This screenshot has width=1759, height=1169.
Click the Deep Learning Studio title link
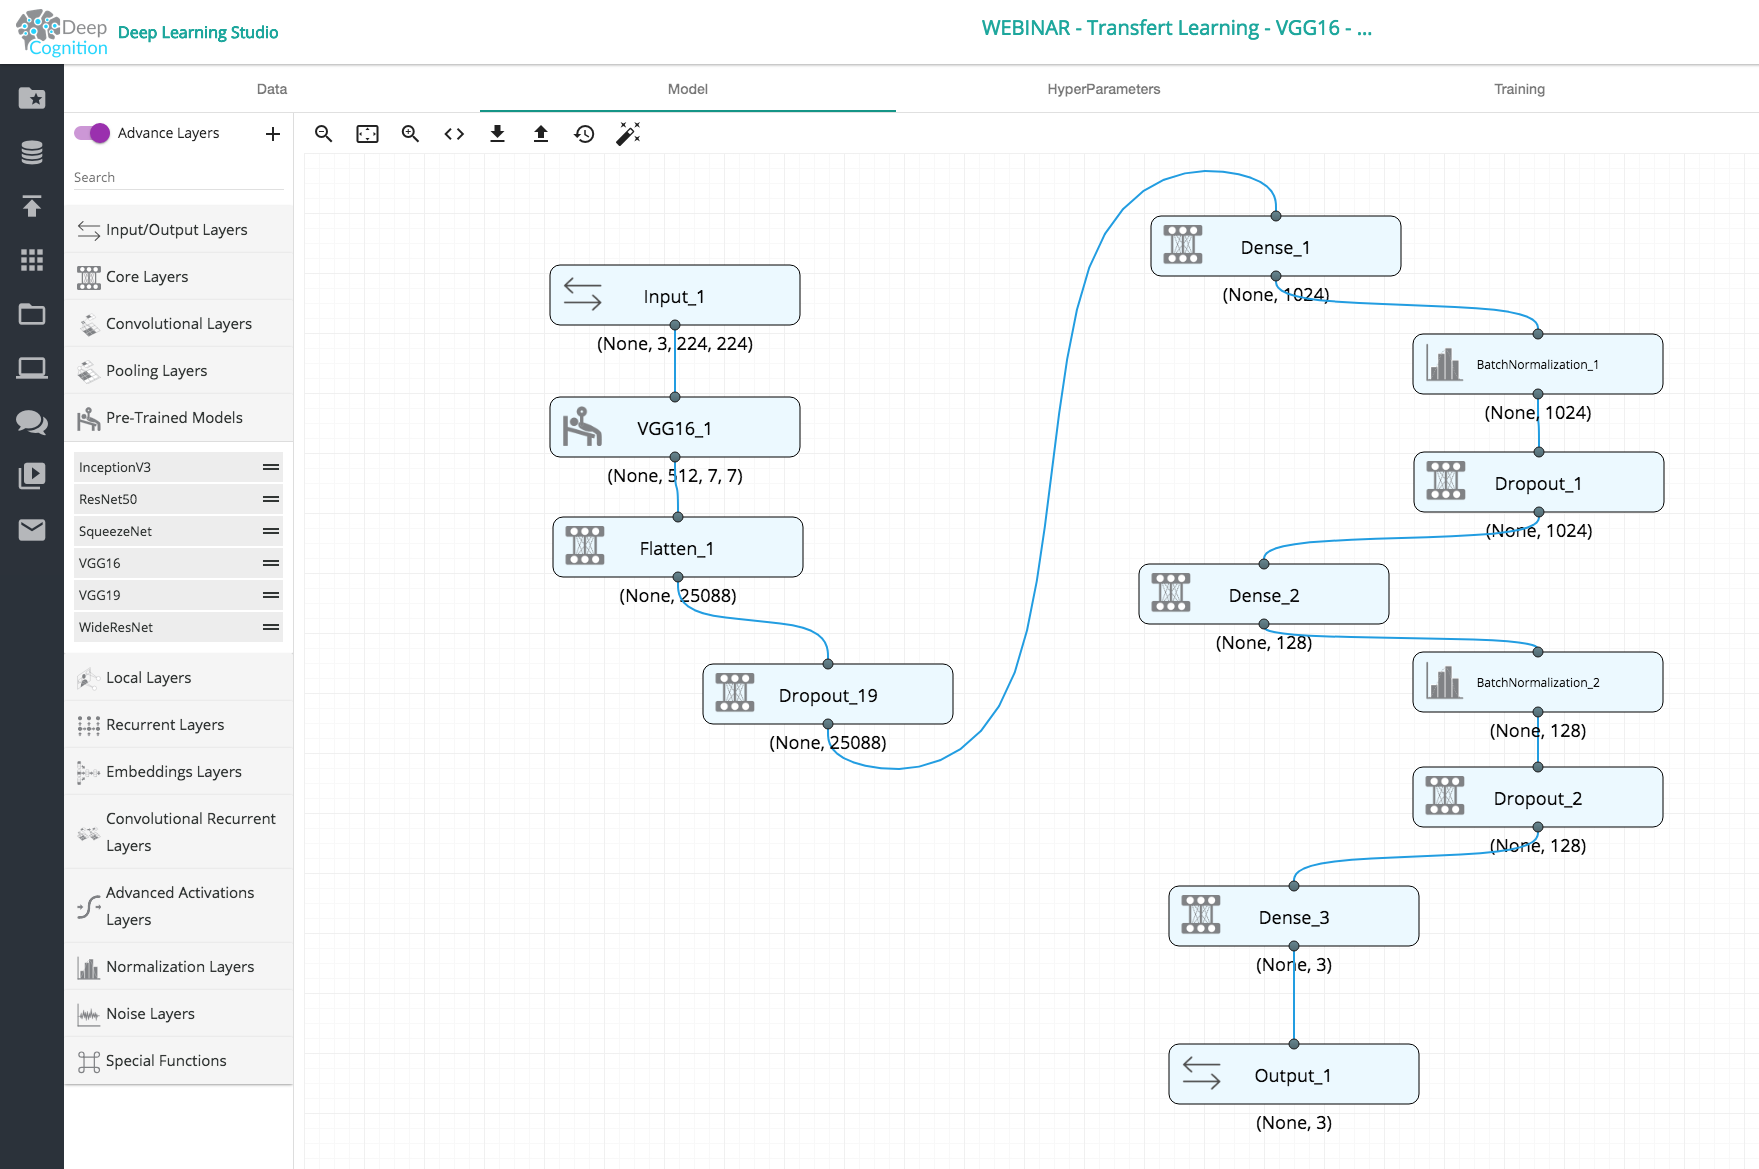pyautogui.click(x=198, y=32)
